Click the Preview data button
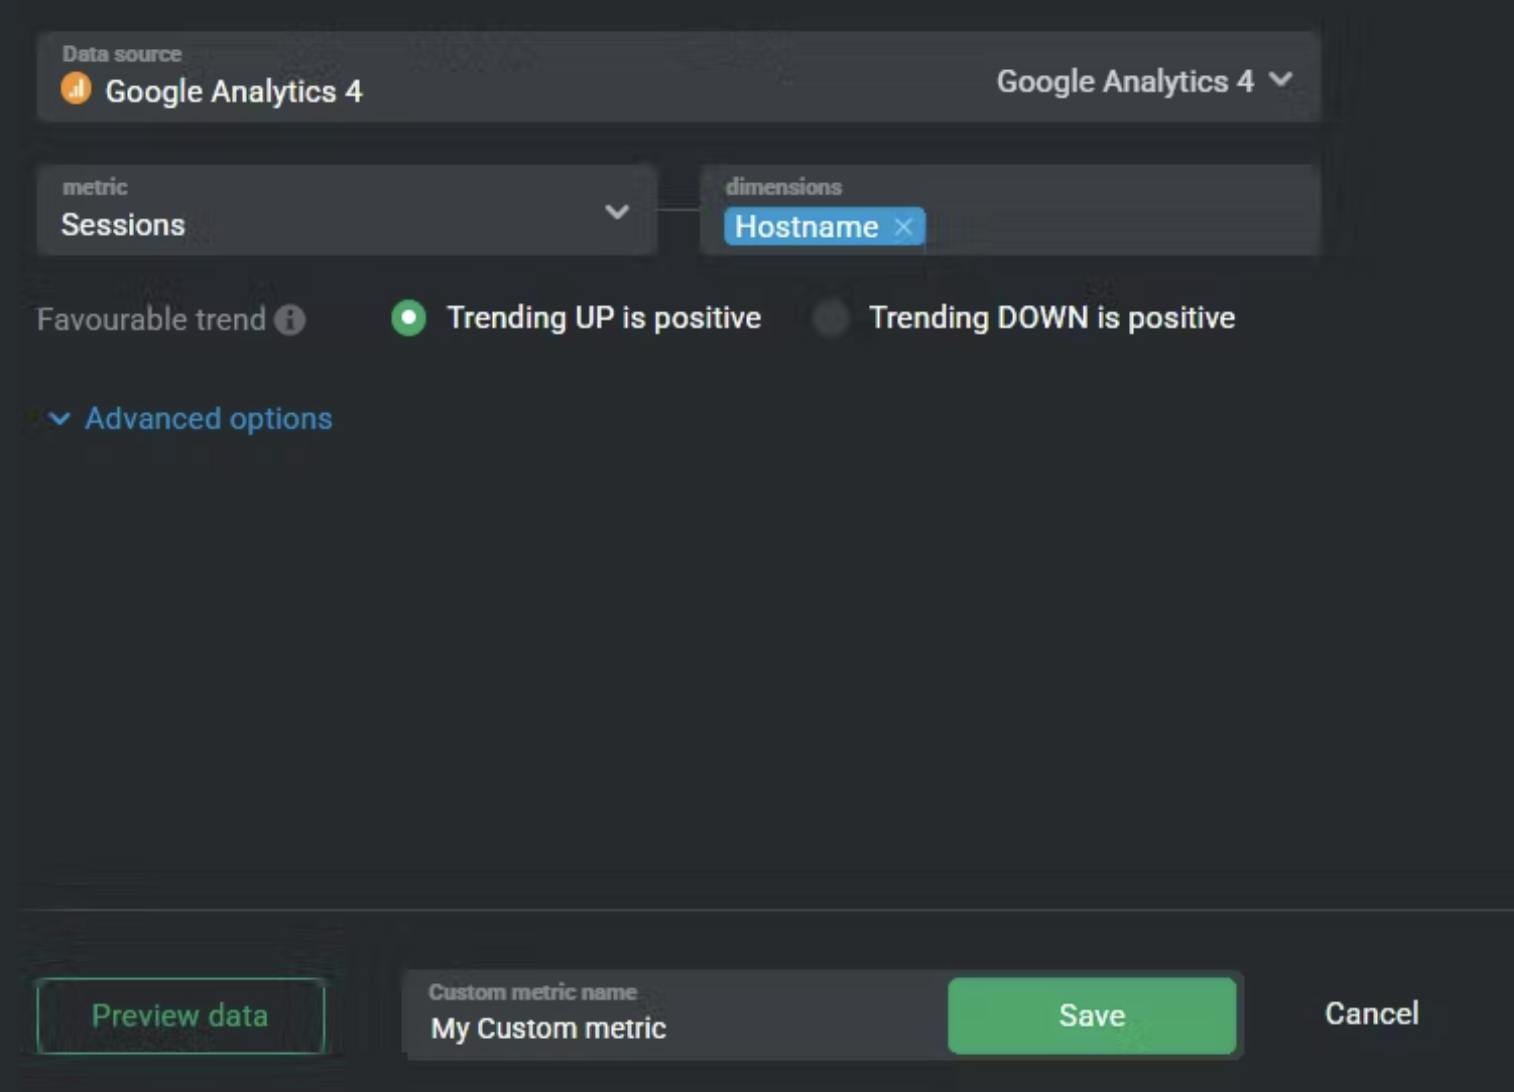1514x1092 pixels. (180, 1016)
